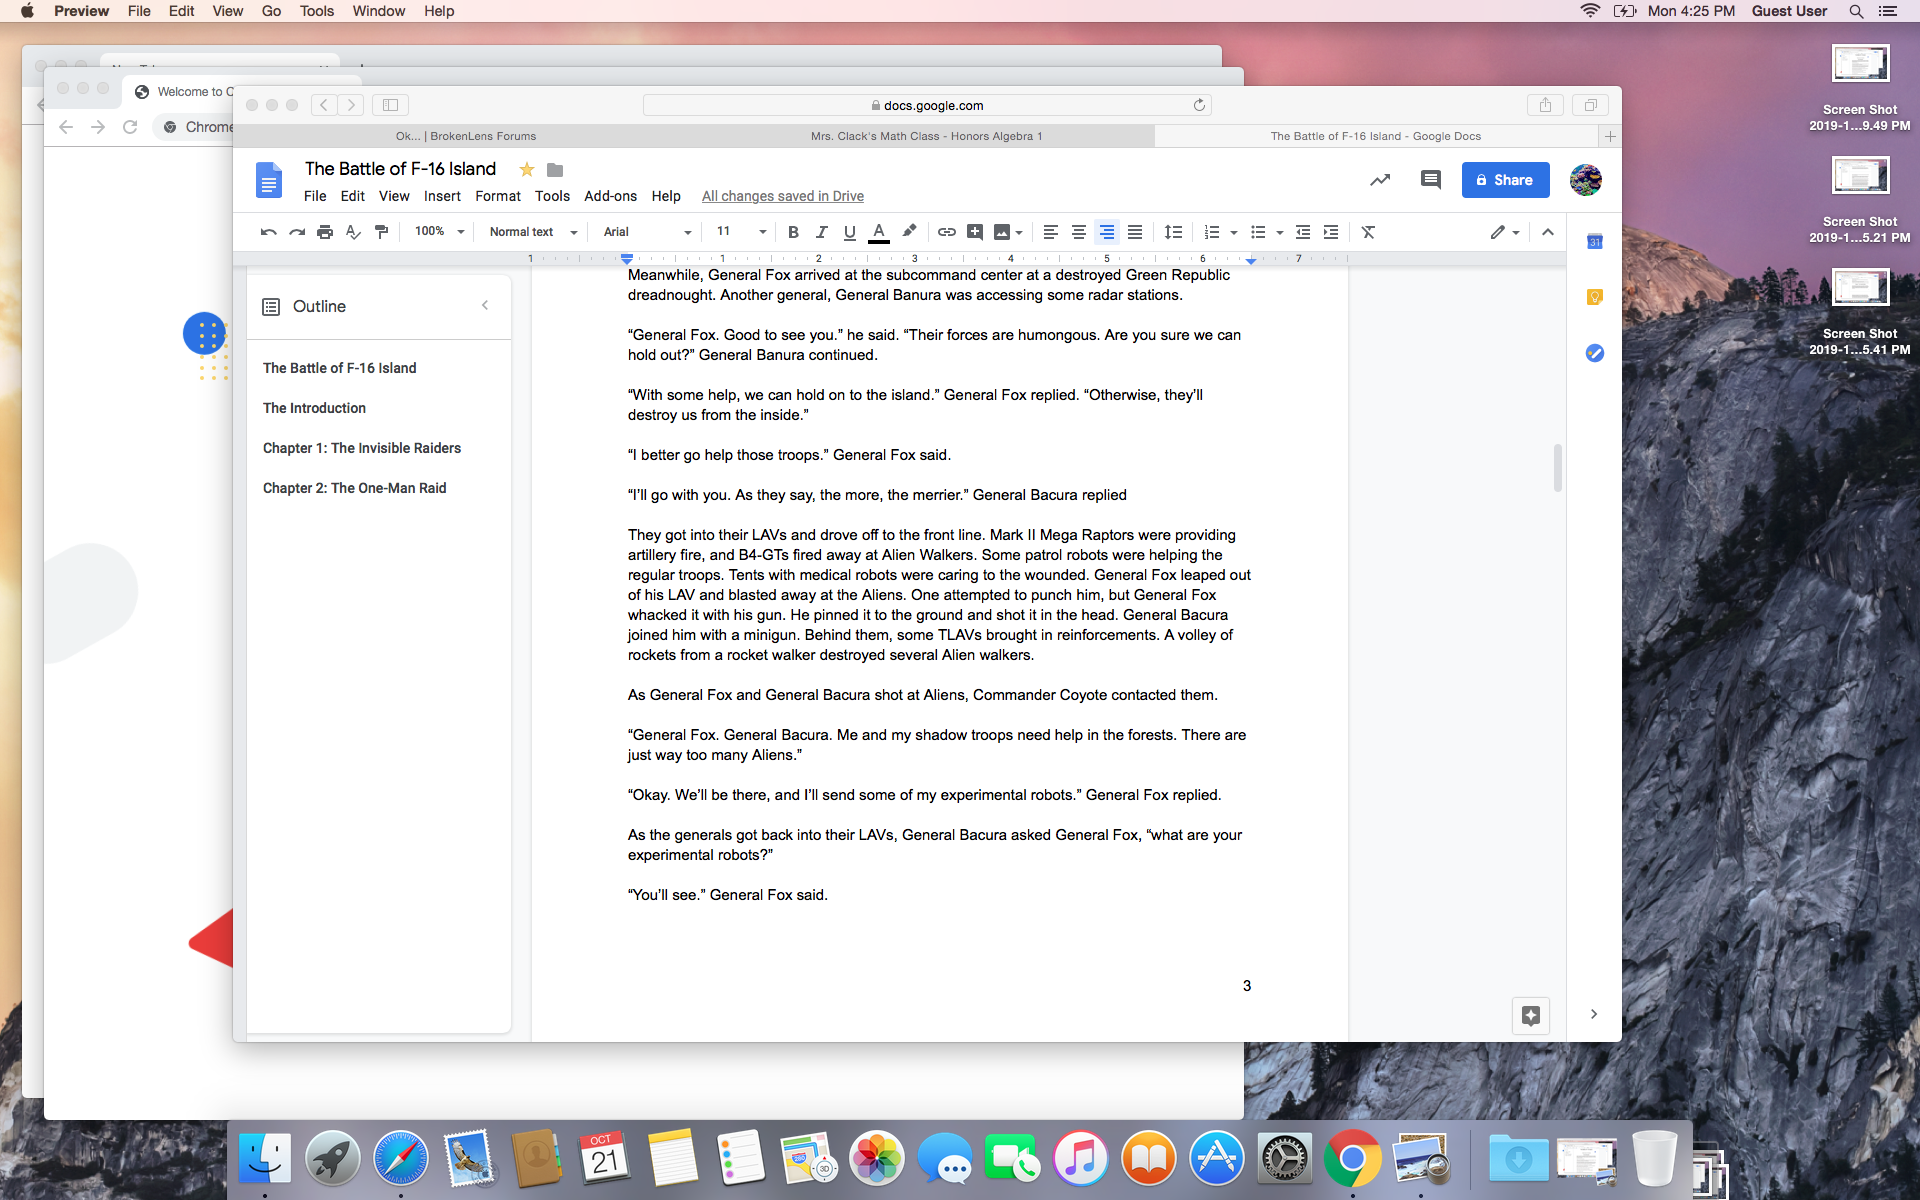Open Google Keep side panel icon
Viewport: 1920px width, 1200px height.
1595,297
